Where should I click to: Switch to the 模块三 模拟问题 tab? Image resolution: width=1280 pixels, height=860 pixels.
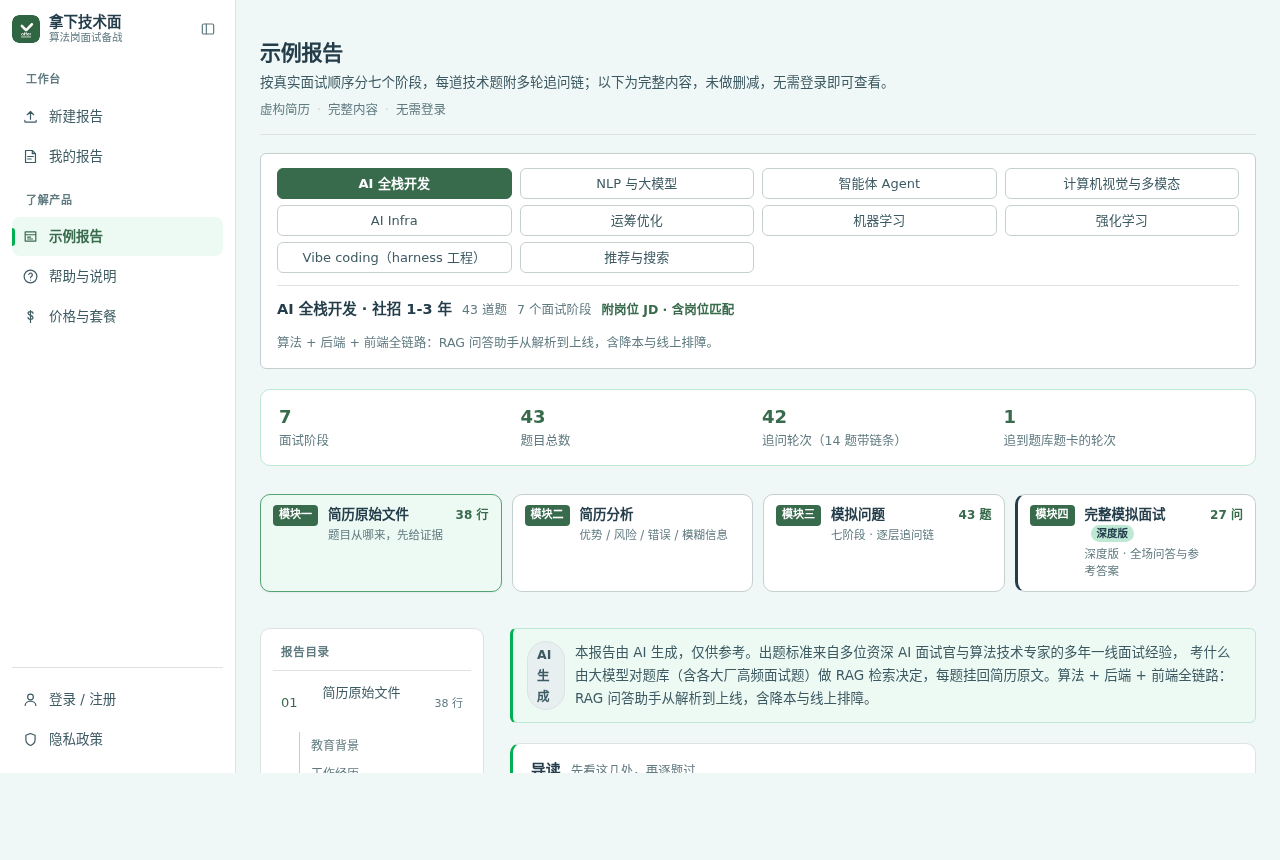pyautogui.click(x=884, y=543)
